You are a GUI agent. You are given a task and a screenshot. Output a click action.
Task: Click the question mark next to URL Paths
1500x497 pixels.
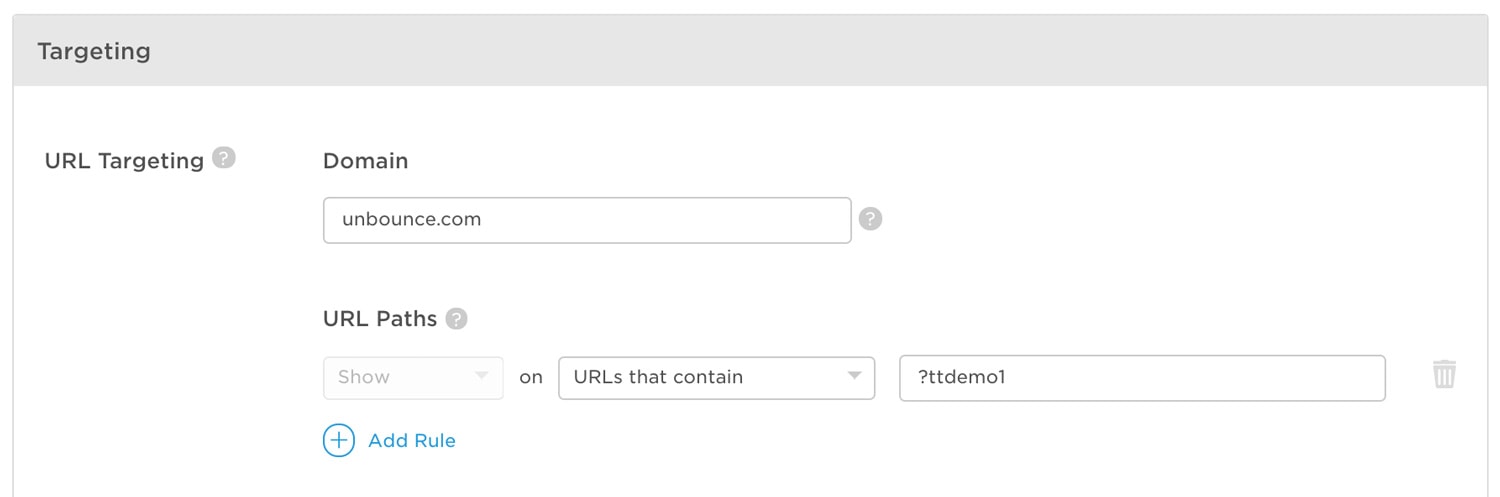pyautogui.click(x=457, y=319)
